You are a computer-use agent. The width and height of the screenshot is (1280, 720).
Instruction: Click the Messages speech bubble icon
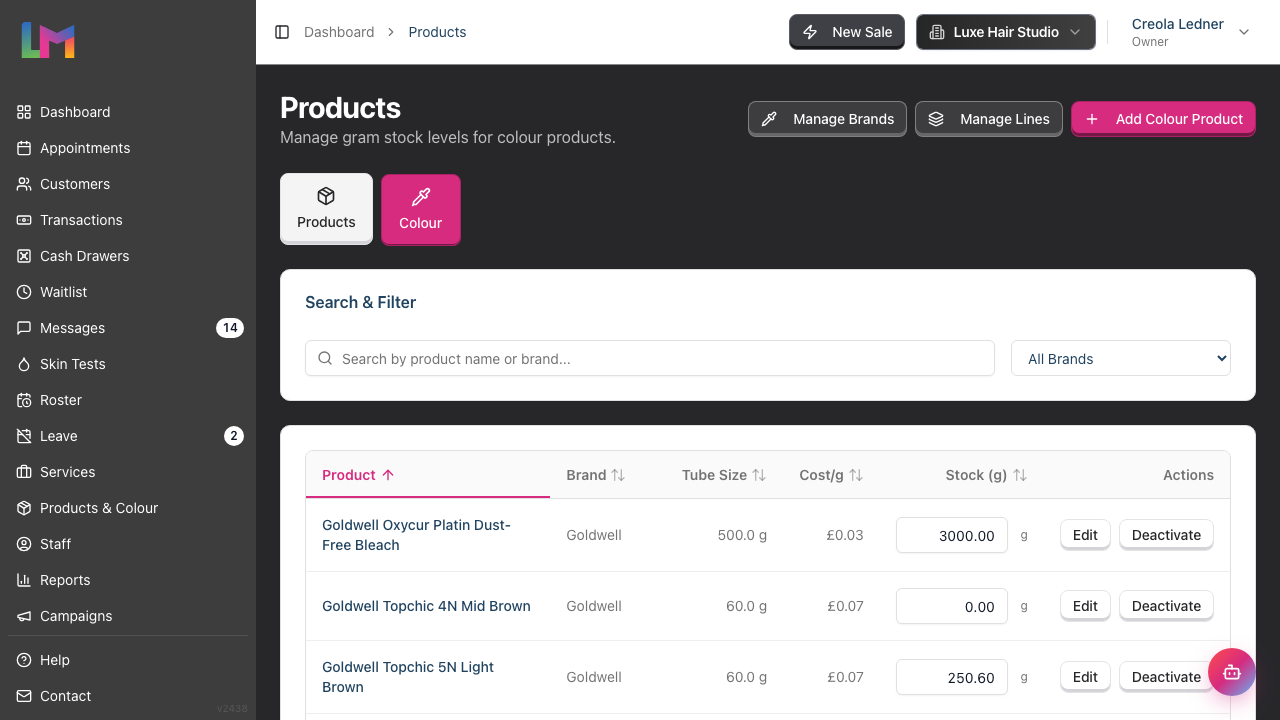(24, 328)
